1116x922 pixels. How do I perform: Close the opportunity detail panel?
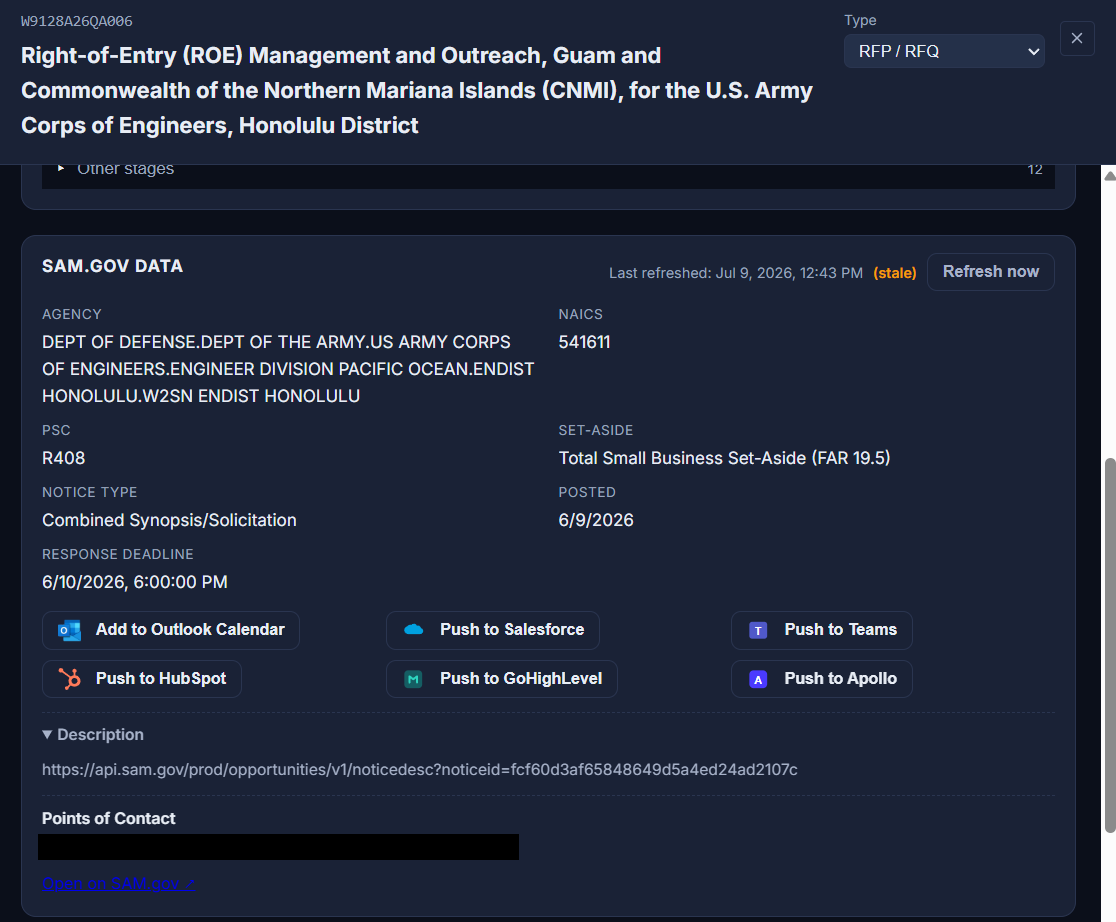[x=1077, y=38]
